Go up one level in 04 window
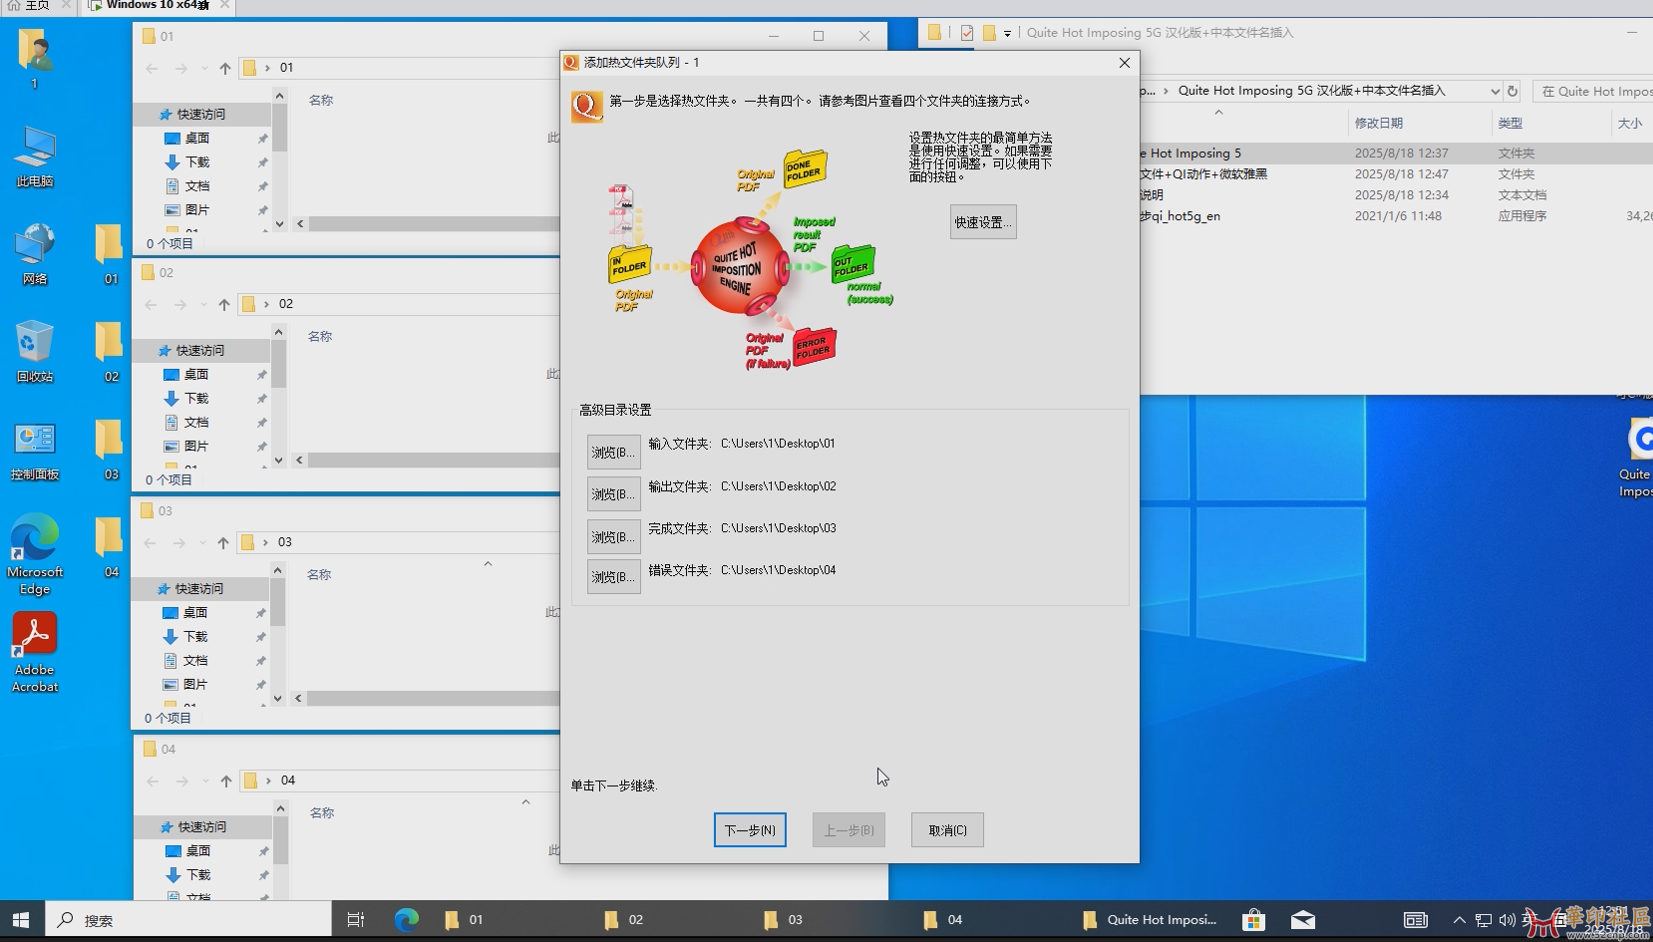 (x=226, y=780)
